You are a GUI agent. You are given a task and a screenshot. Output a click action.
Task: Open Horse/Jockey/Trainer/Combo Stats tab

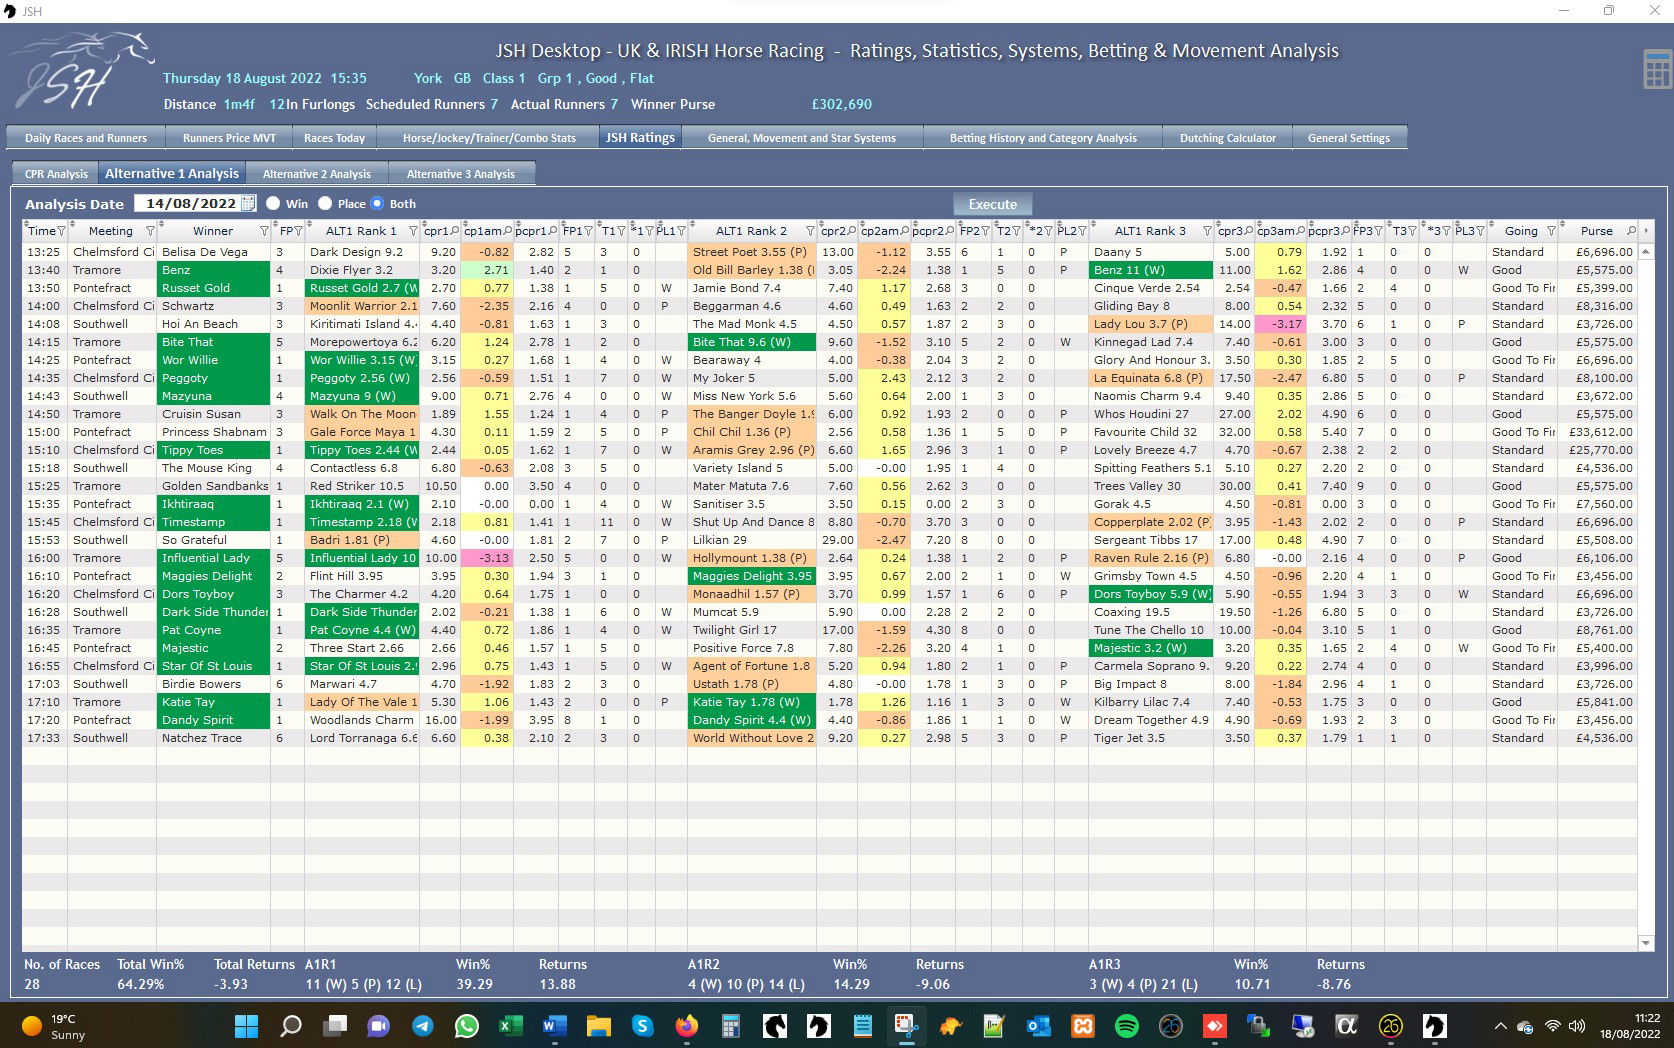(x=489, y=138)
